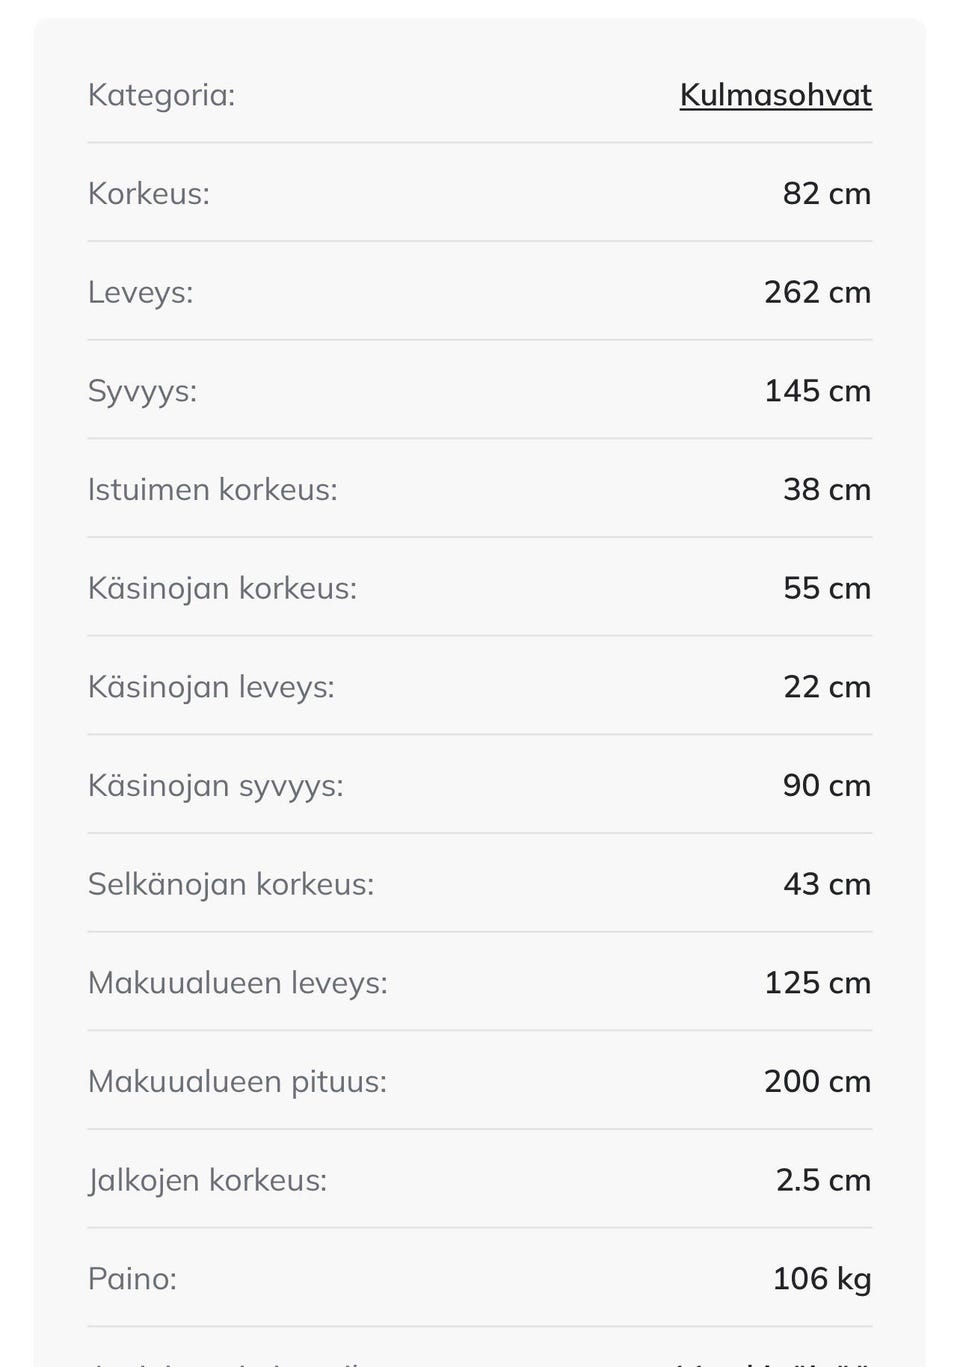This screenshot has width=960, height=1367.
Task: Click the Syvyys label
Action: pos(142,391)
